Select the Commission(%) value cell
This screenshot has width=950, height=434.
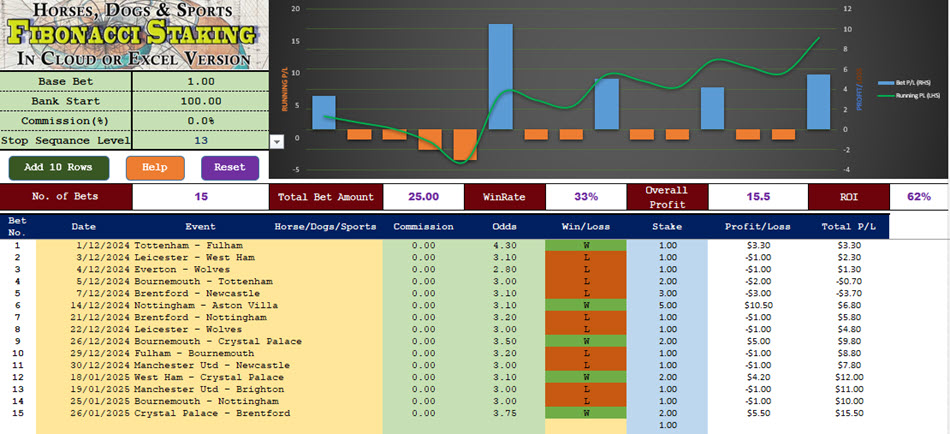click(x=202, y=121)
